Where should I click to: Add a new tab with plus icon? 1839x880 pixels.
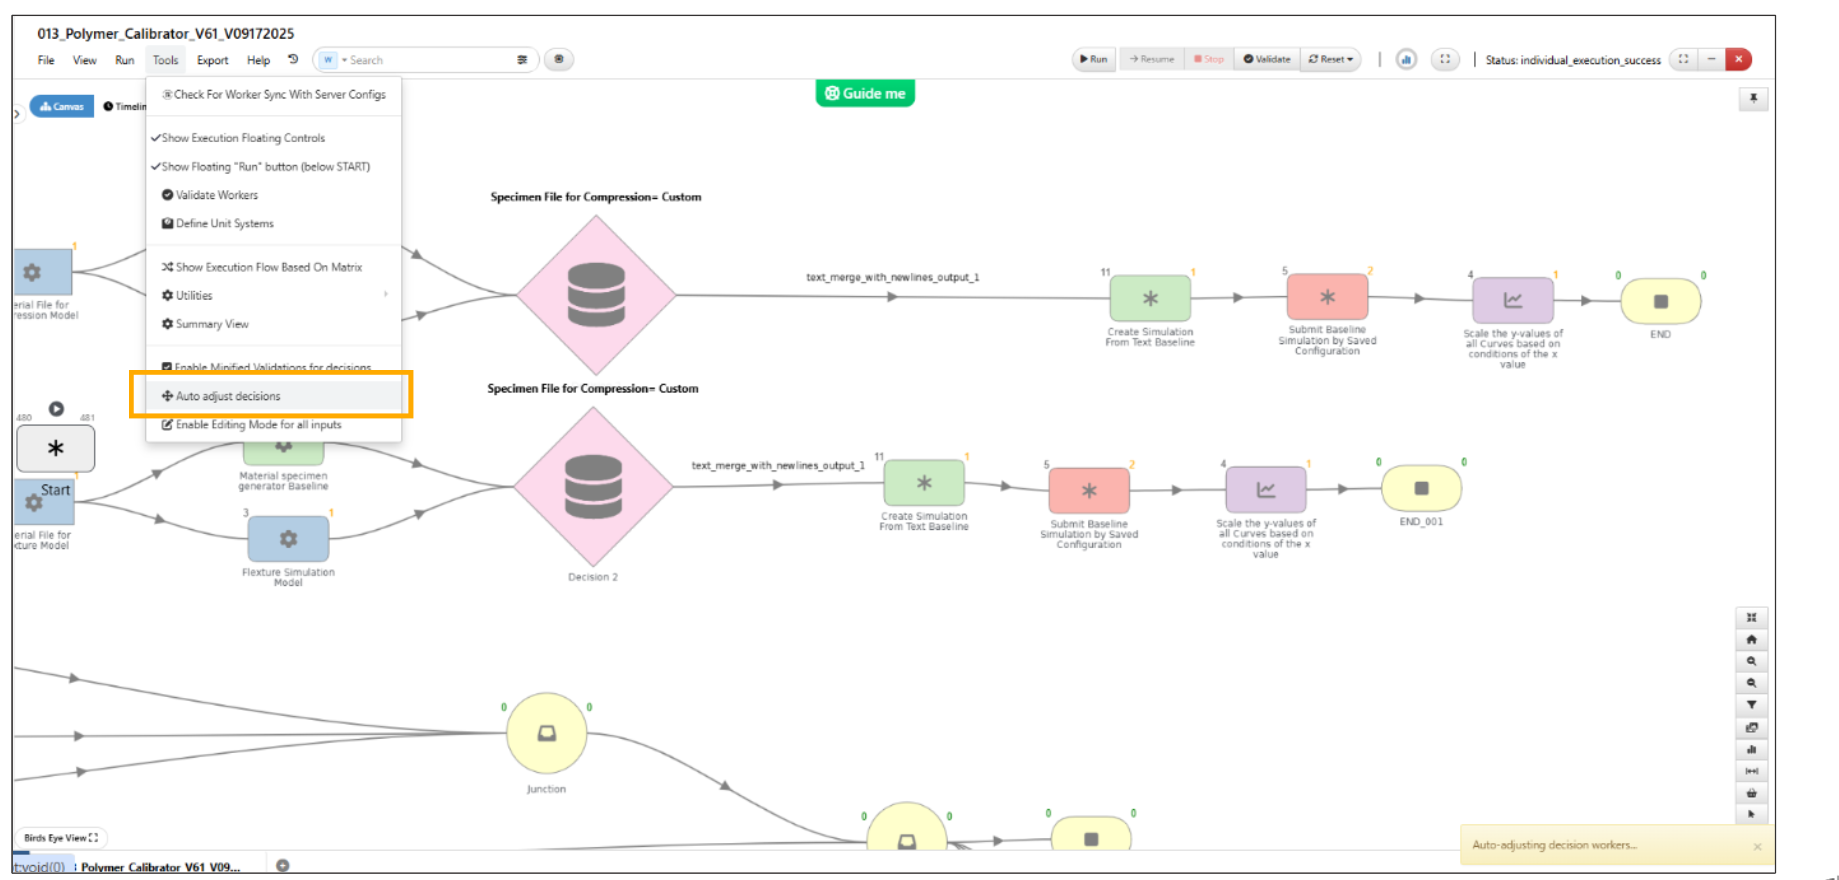(283, 865)
